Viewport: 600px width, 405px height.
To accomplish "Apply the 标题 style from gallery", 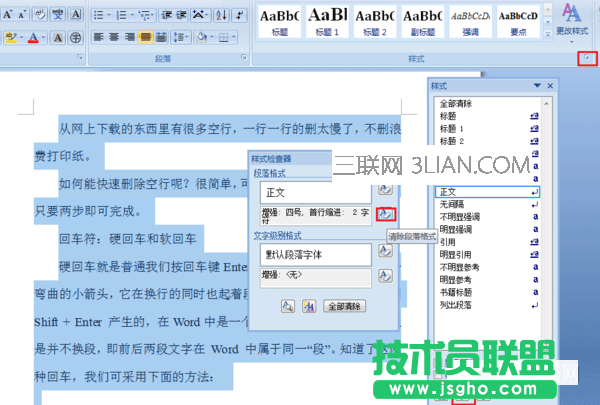I will (280, 21).
